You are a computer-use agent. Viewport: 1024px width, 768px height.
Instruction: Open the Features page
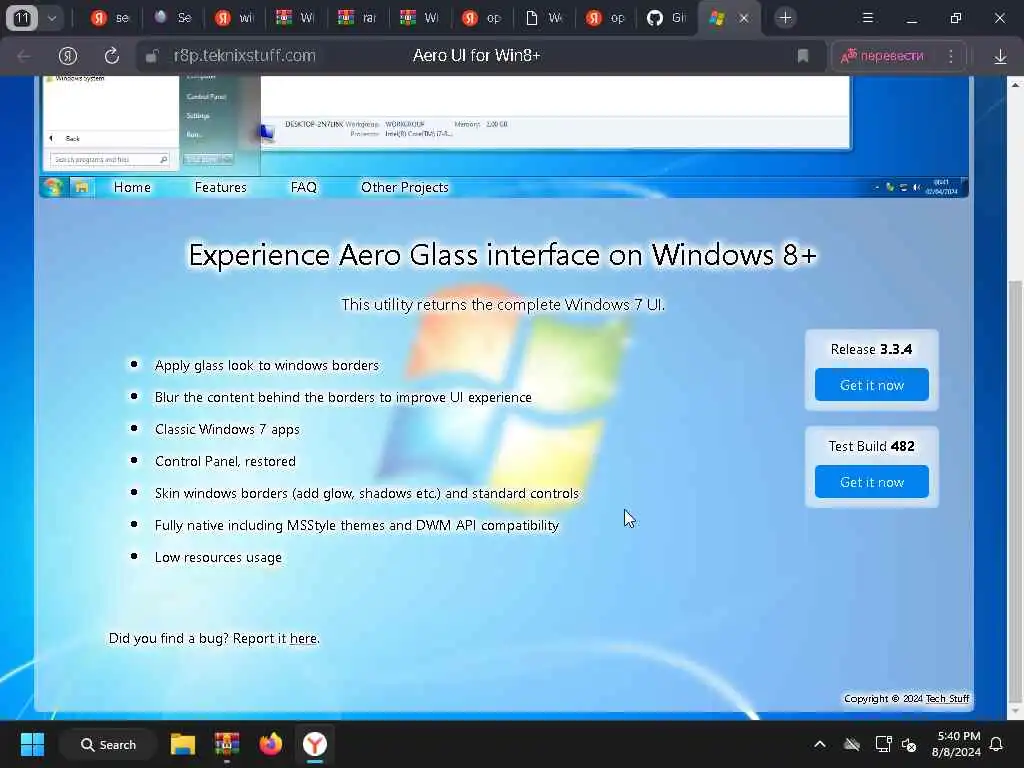(221, 187)
